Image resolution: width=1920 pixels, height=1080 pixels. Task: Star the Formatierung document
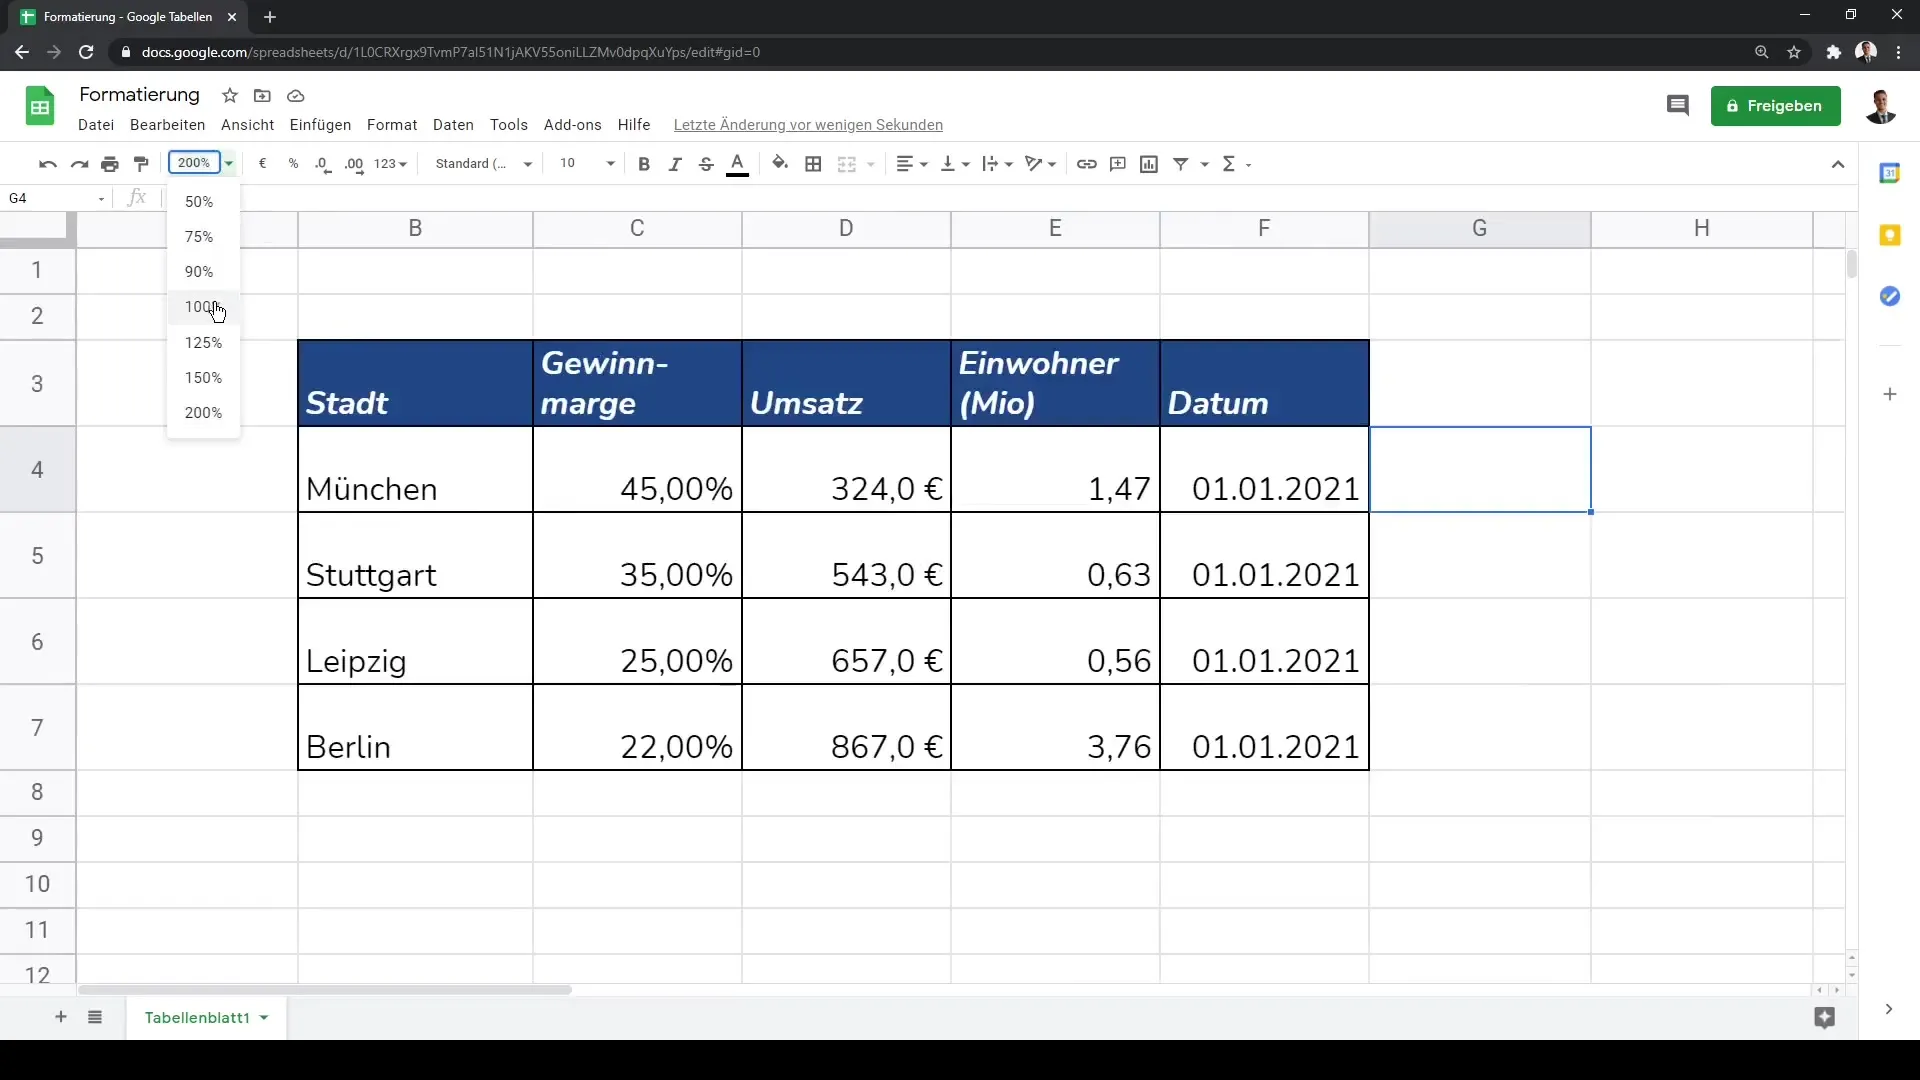click(230, 96)
